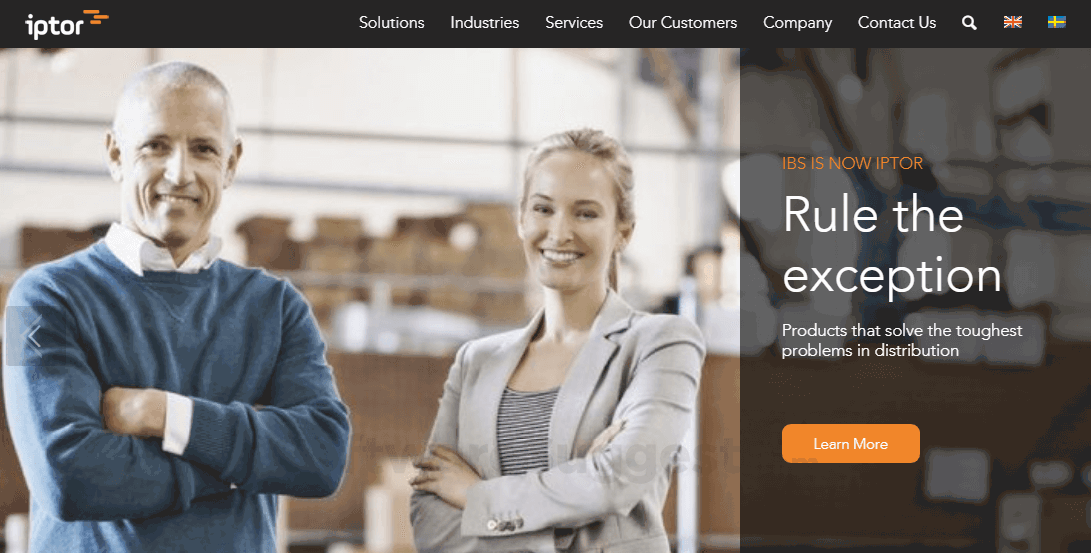Click the IBS IS NOW IPTOR tagline
1091x553 pixels.
(852, 163)
